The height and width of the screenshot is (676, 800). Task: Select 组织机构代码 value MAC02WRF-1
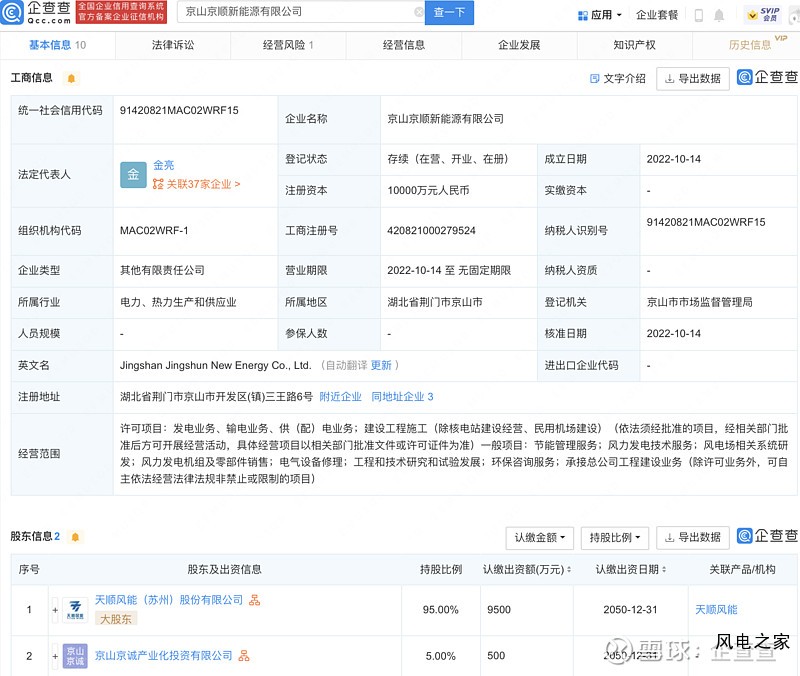pos(154,231)
